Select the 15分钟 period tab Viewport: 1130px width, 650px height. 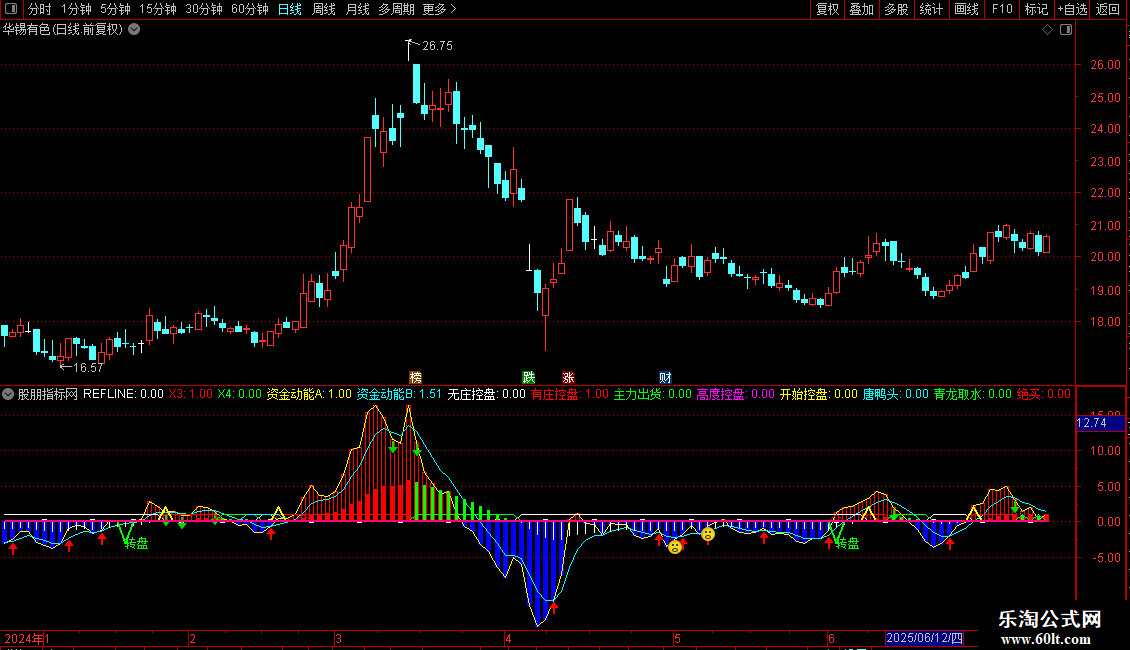tap(158, 9)
